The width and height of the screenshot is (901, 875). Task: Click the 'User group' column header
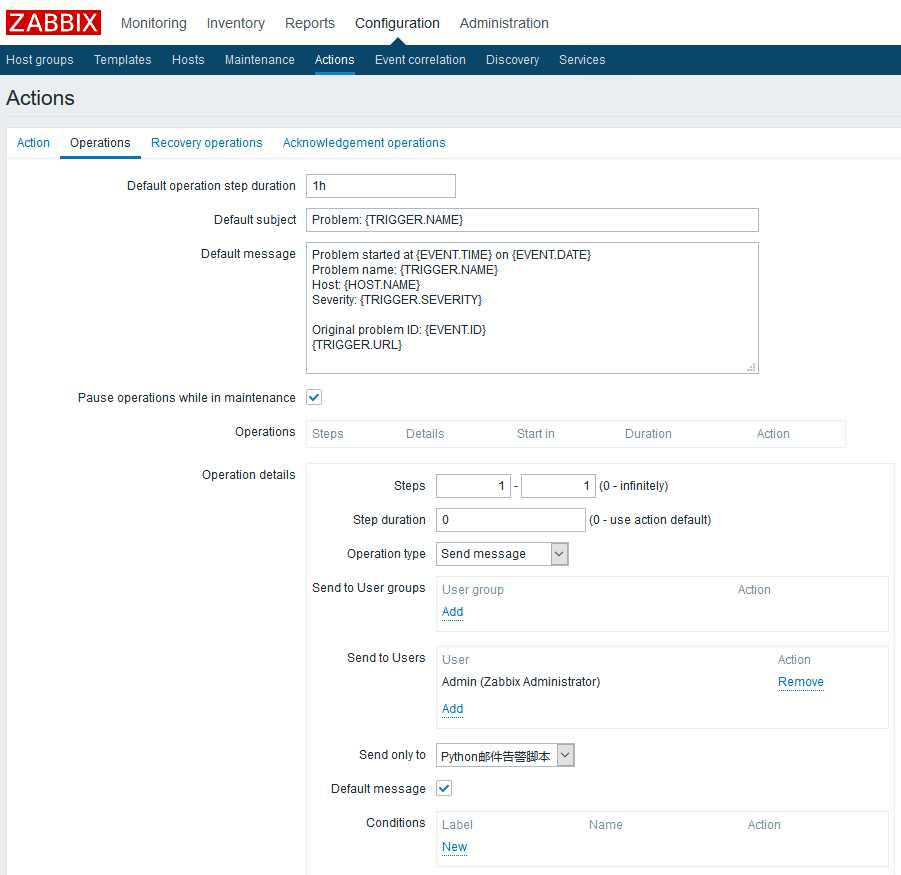tap(472, 590)
